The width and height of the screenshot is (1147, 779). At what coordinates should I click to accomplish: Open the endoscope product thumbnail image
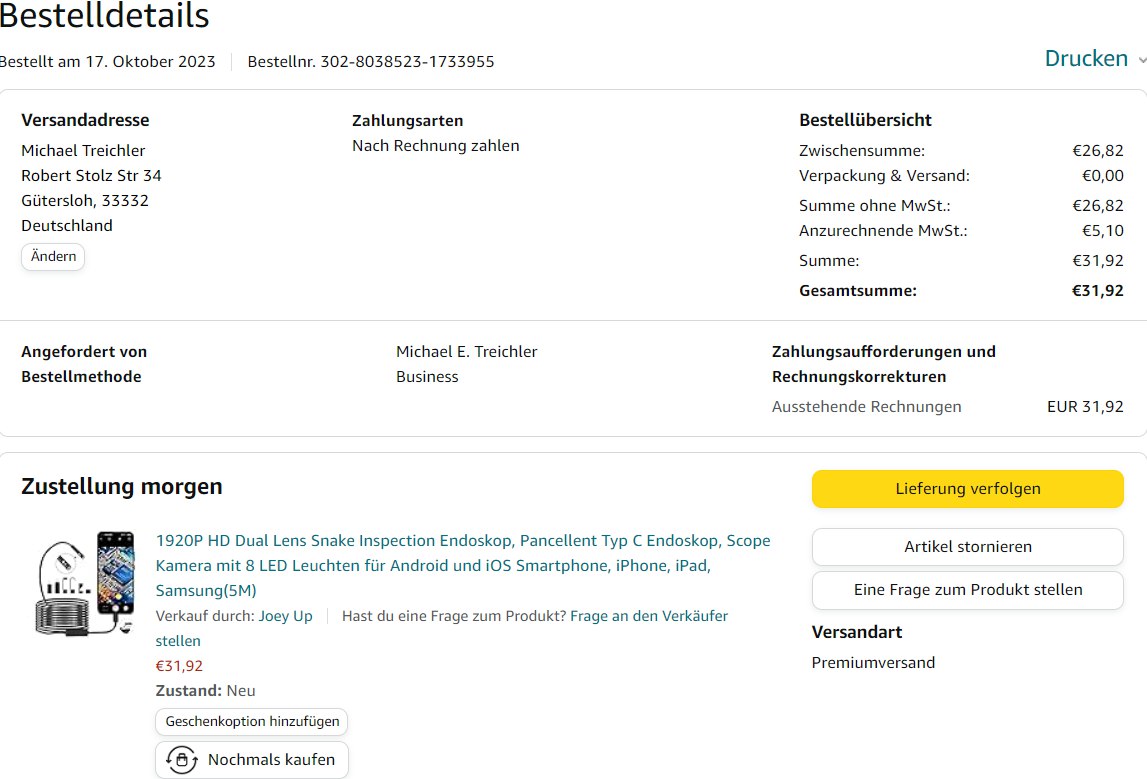click(x=85, y=584)
